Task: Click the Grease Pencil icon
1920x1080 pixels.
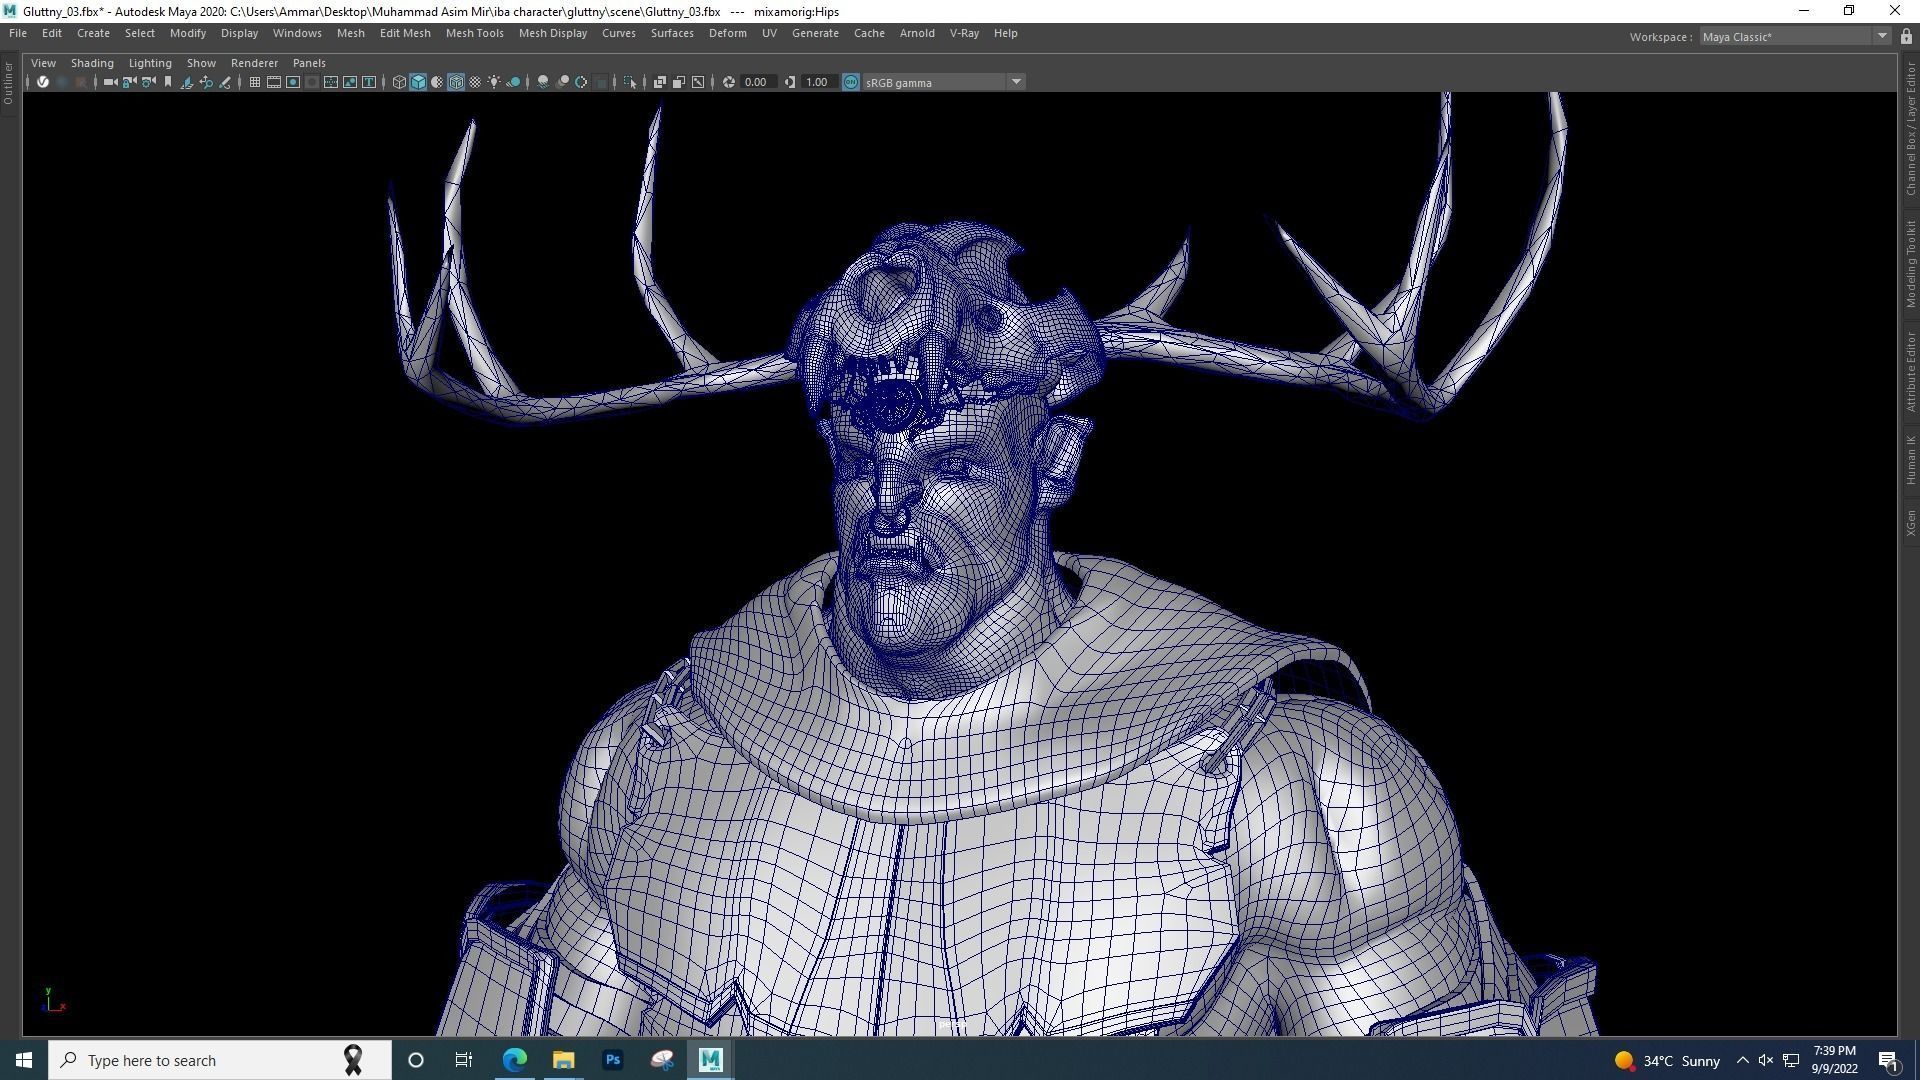Action: [225, 82]
